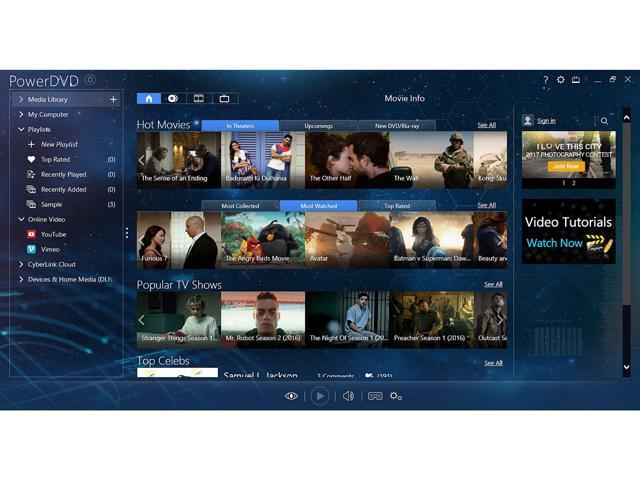Click See All for Hot Movies
The width and height of the screenshot is (640, 480).
pyautogui.click(x=487, y=125)
